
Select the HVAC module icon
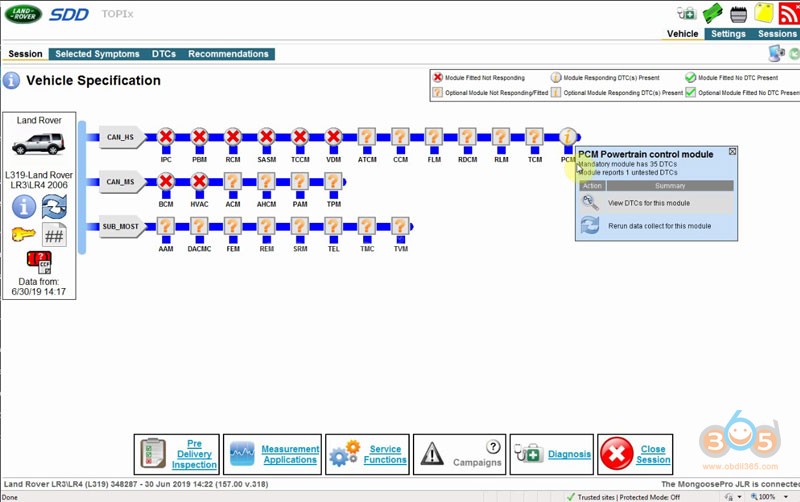click(199, 181)
